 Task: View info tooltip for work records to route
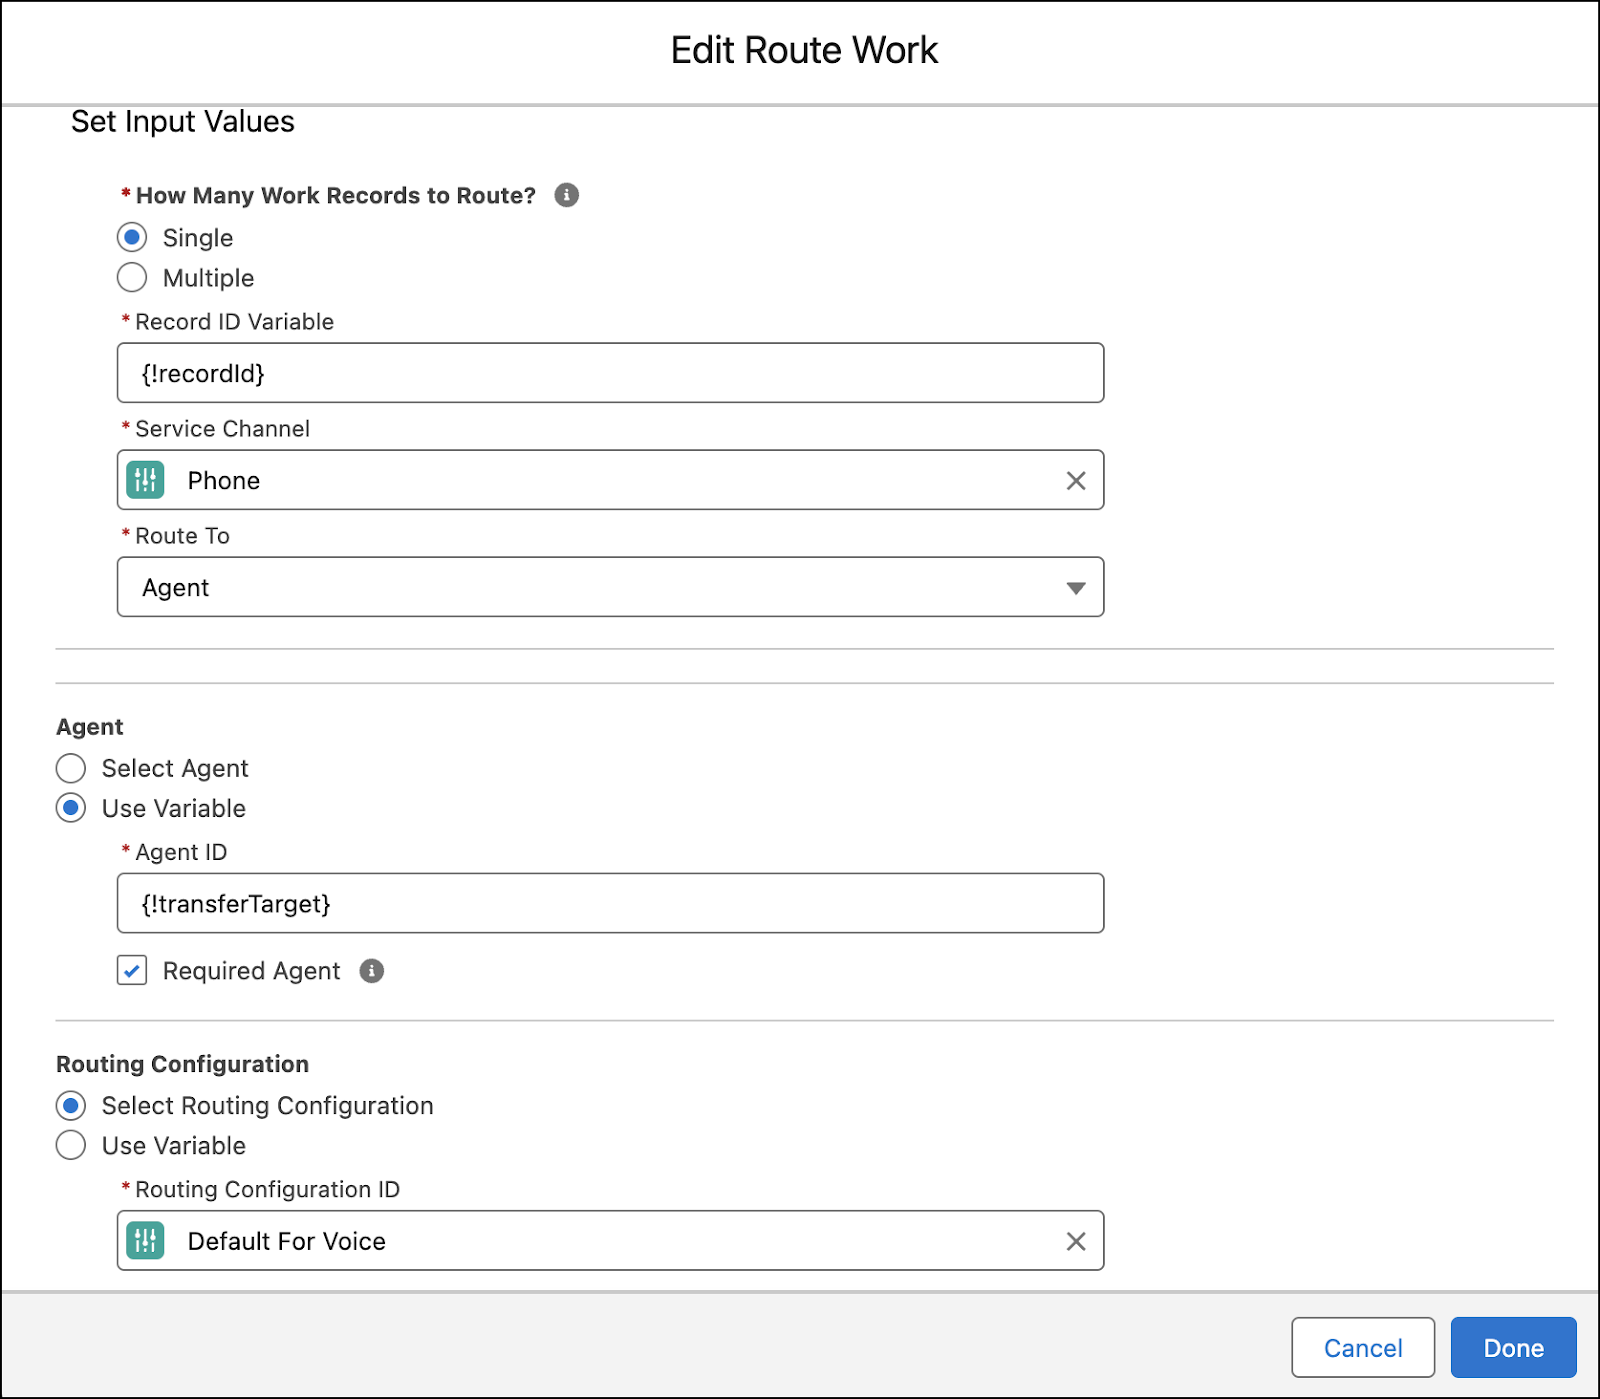(566, 196)
